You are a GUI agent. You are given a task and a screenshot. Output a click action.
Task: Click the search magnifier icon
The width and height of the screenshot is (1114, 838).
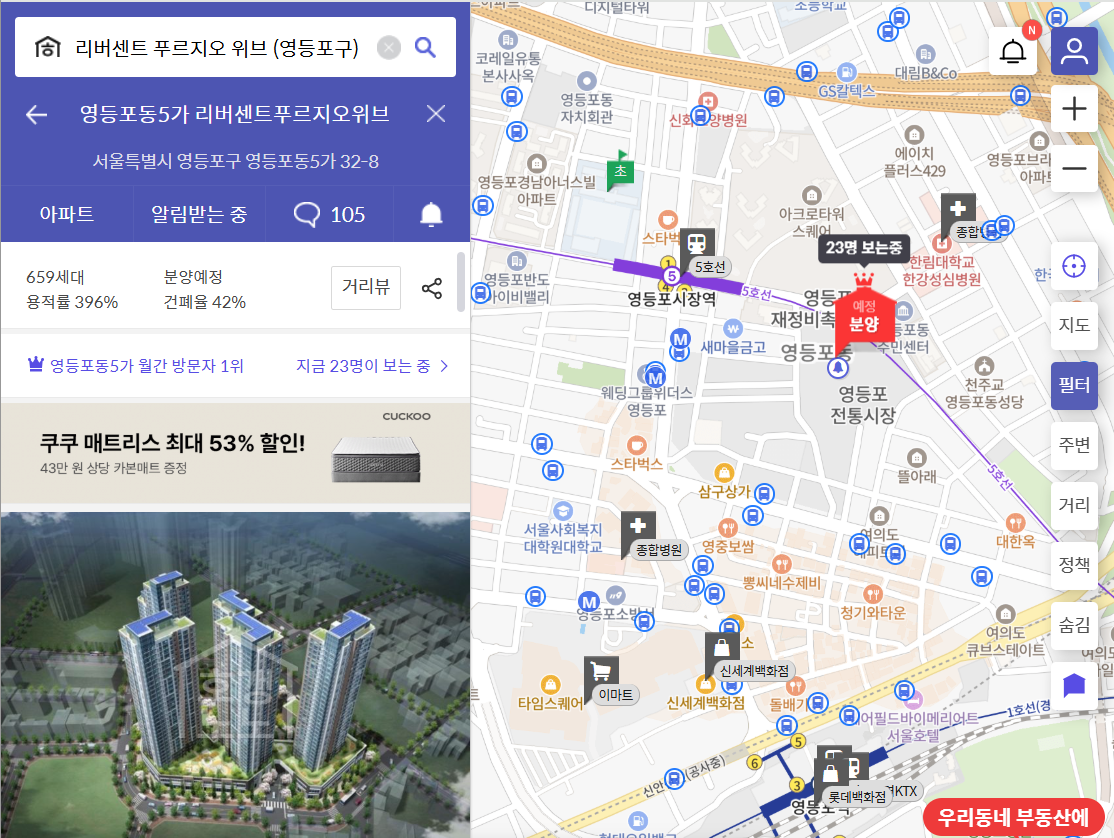pyautogui.click(x=425, y=47)
